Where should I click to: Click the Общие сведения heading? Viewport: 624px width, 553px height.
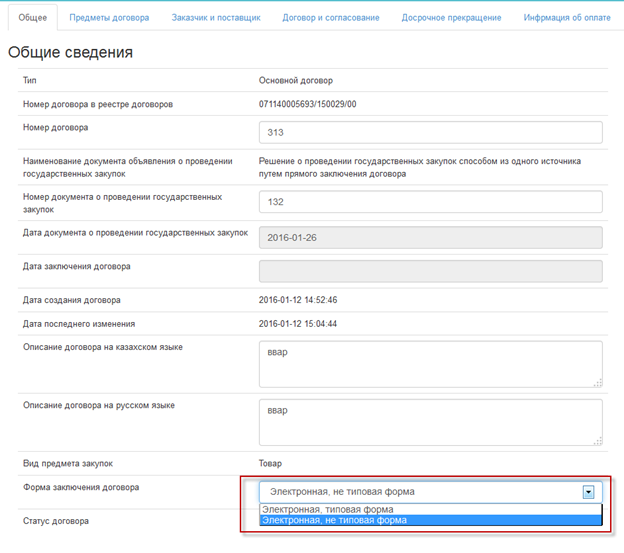(70, 52)
